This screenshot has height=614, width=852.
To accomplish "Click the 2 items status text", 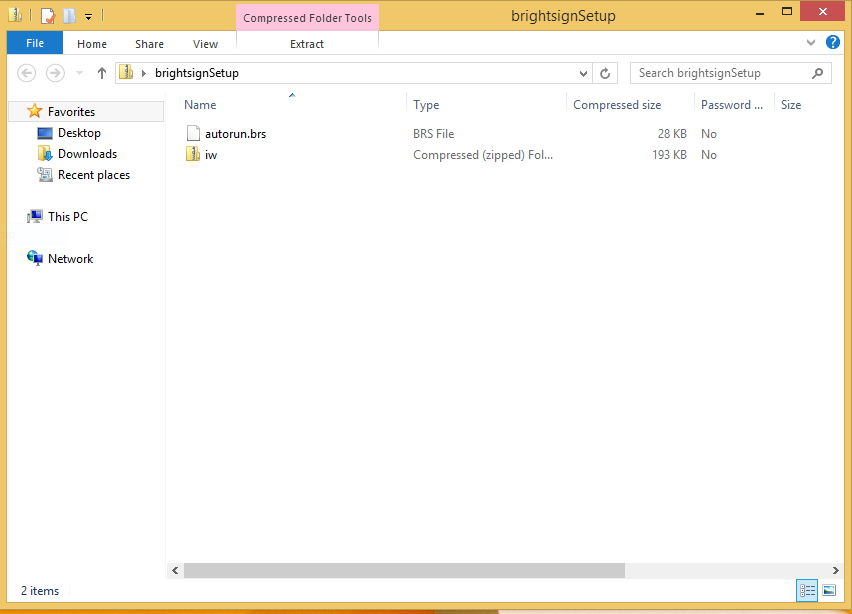I will (40, 591).
